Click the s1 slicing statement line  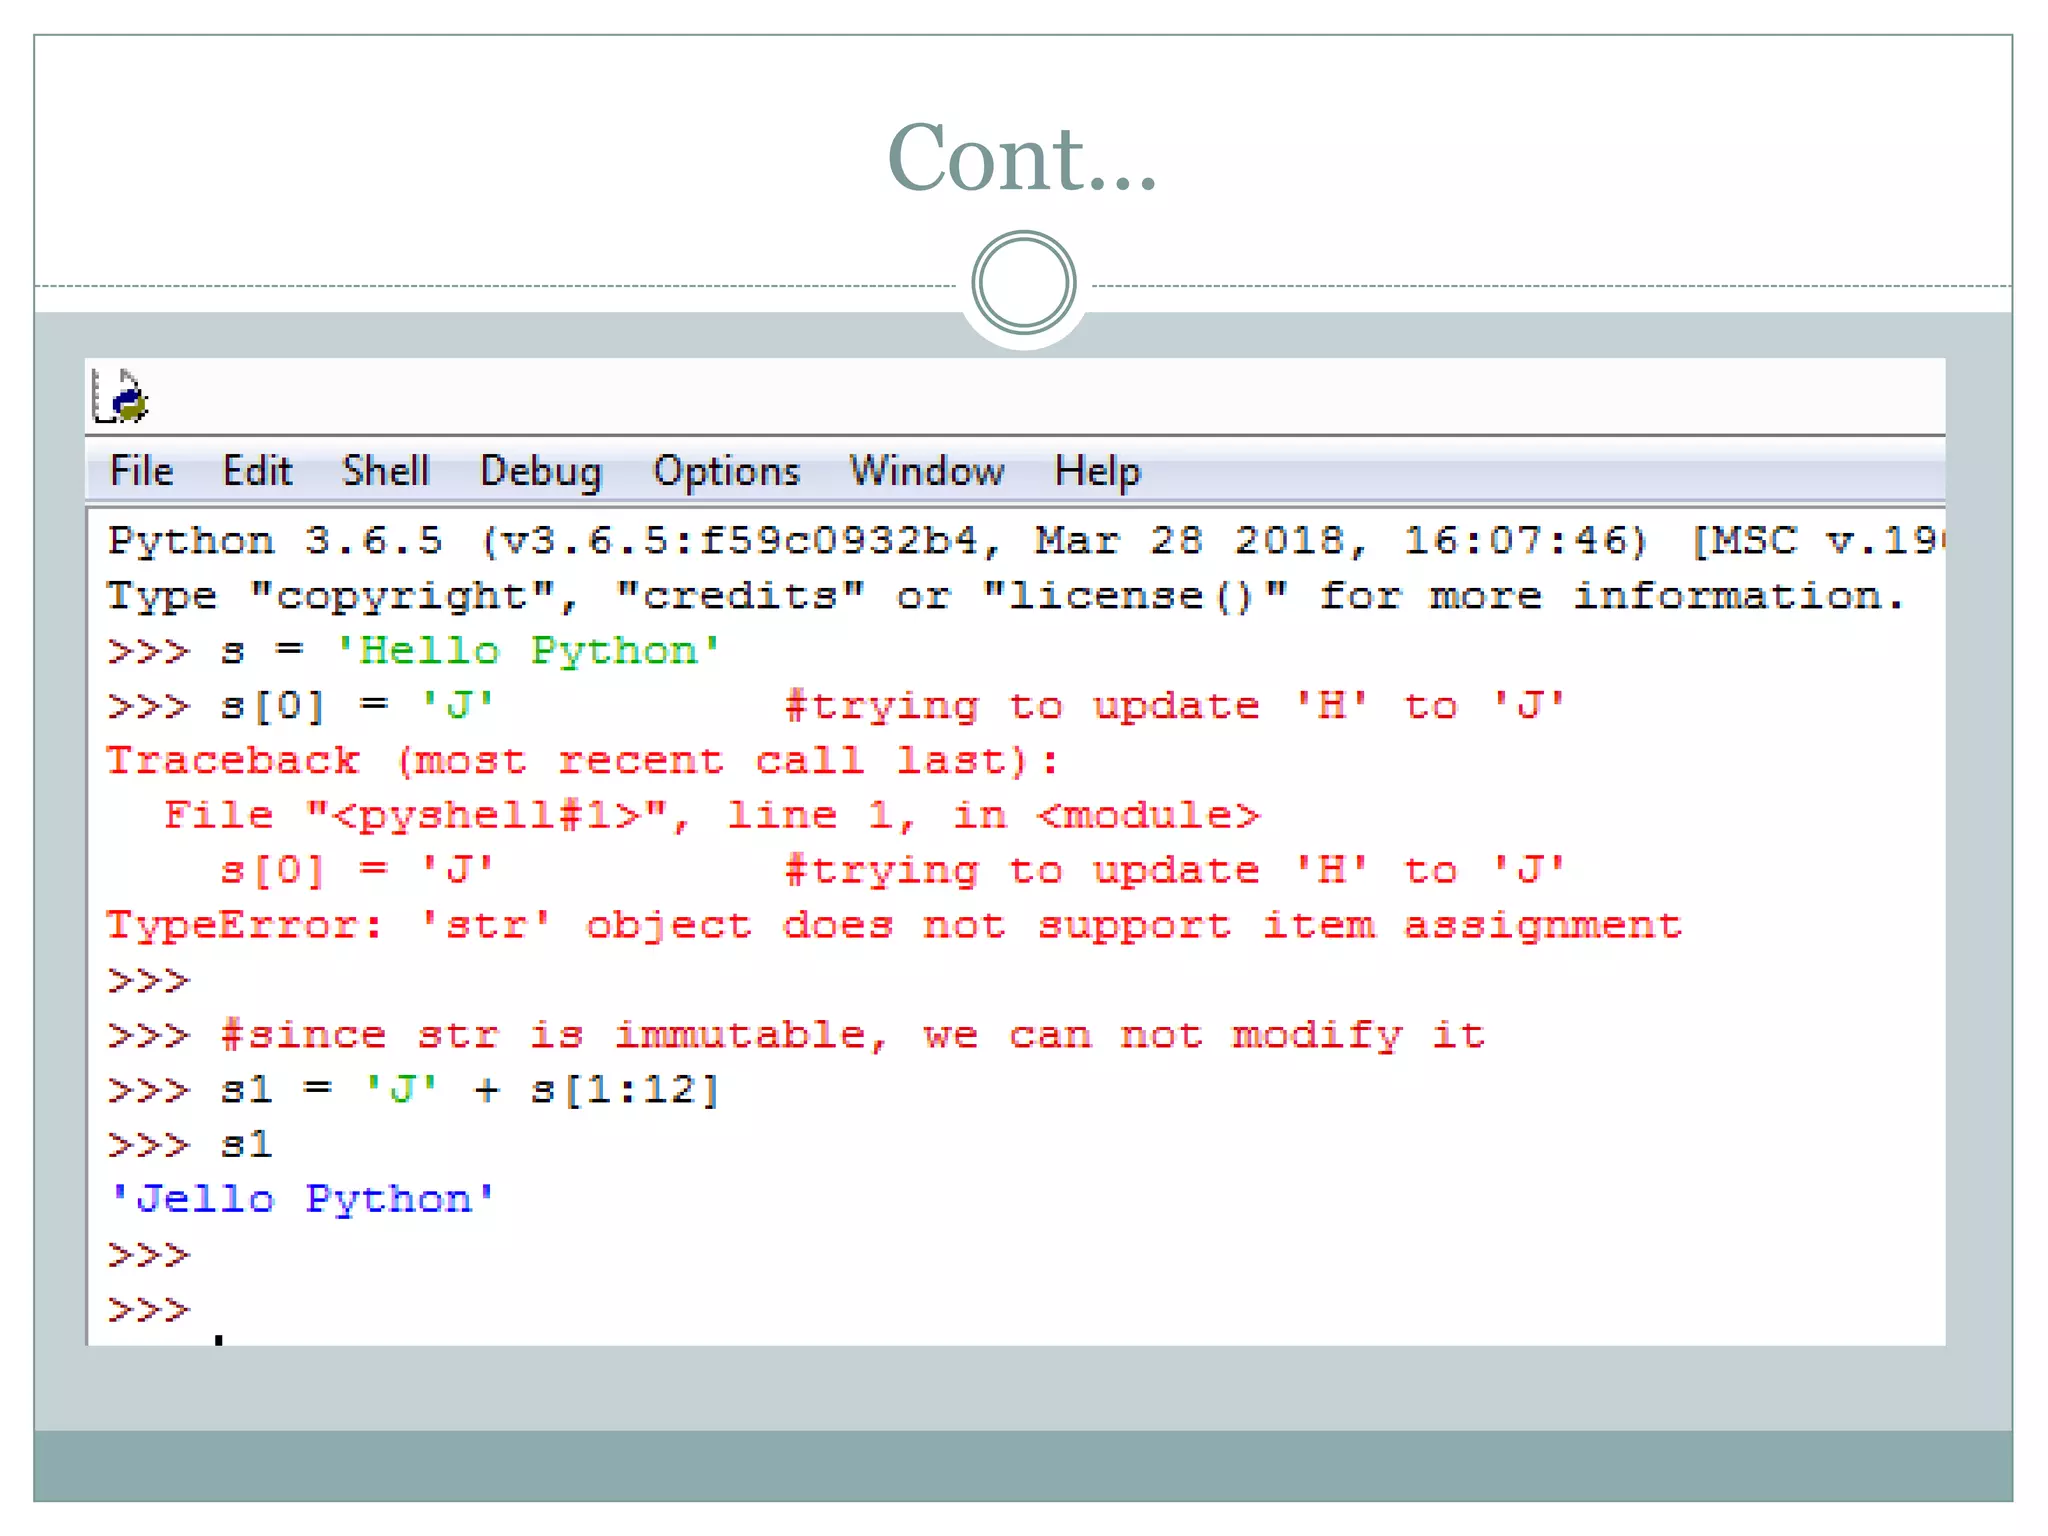pyautogui.click(x=470, y=1090)
